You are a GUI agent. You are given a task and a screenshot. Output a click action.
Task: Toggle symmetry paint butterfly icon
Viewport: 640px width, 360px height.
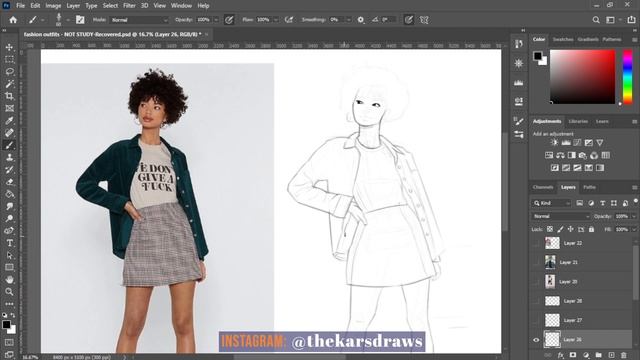(424, 20)
